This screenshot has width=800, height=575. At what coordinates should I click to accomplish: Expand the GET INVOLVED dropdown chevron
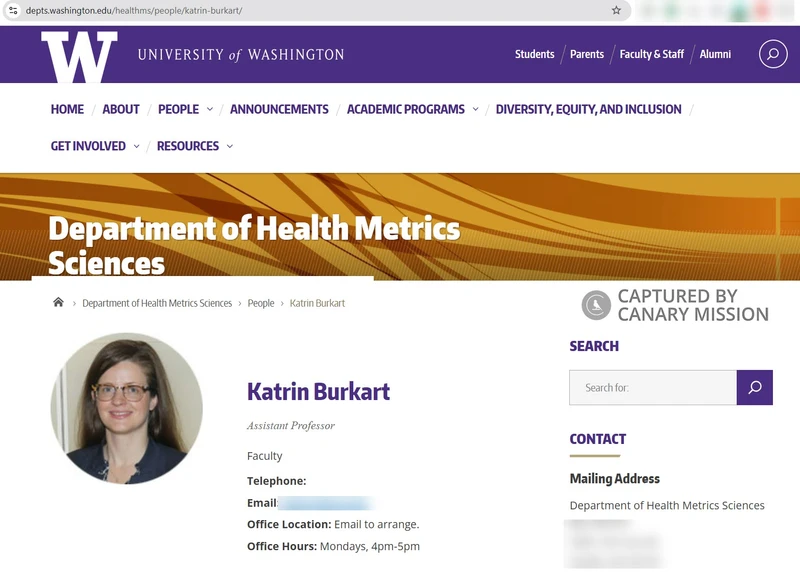coord(136,146)
